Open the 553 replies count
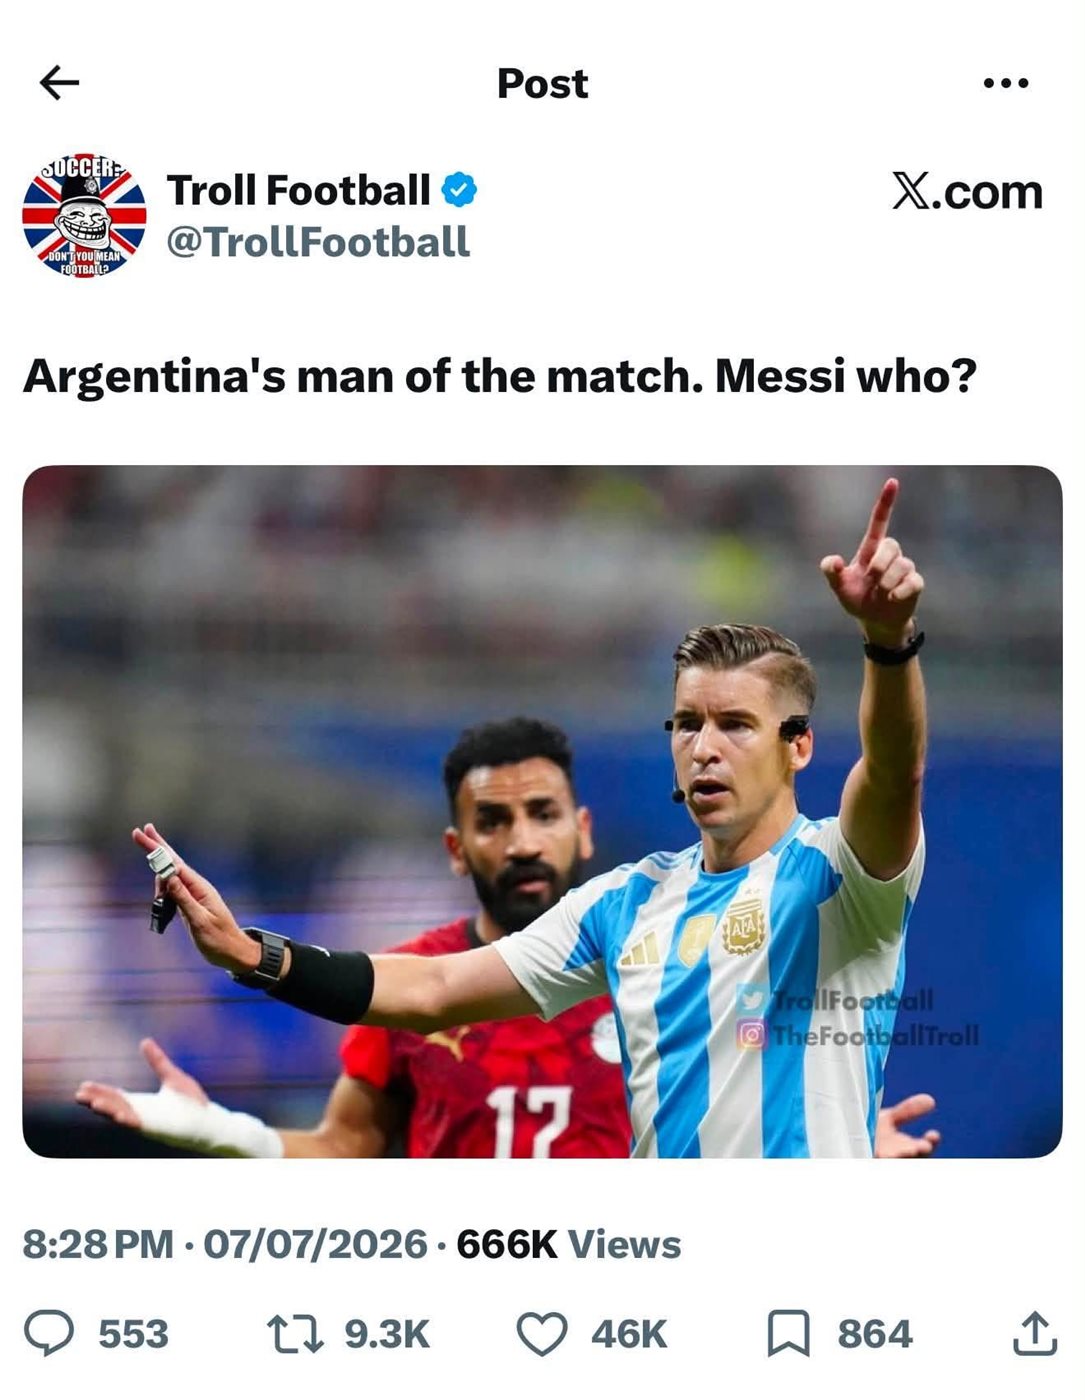Screen dimensions: 1085x1400 pos(133,1334)
